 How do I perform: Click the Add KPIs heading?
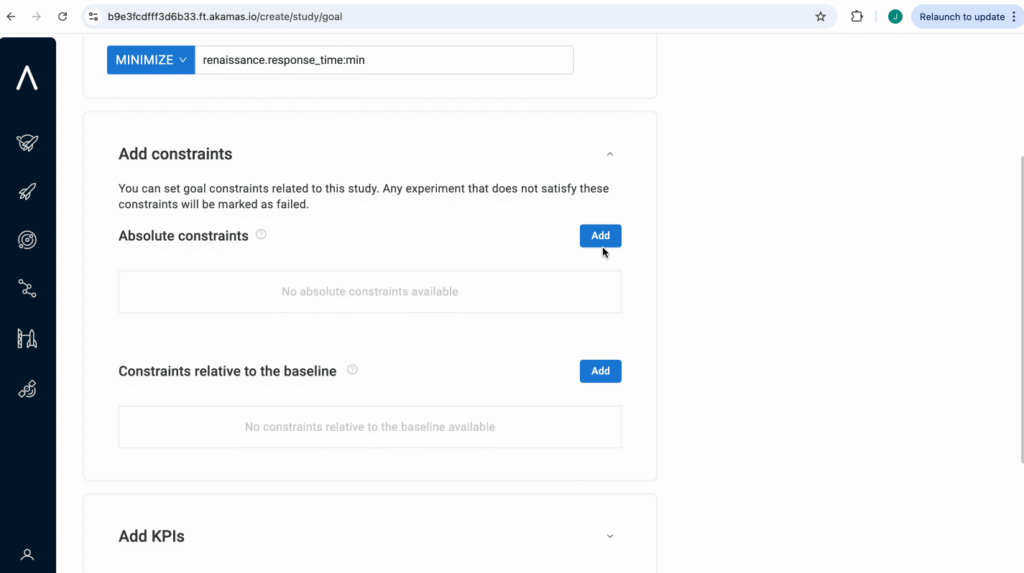152,536
